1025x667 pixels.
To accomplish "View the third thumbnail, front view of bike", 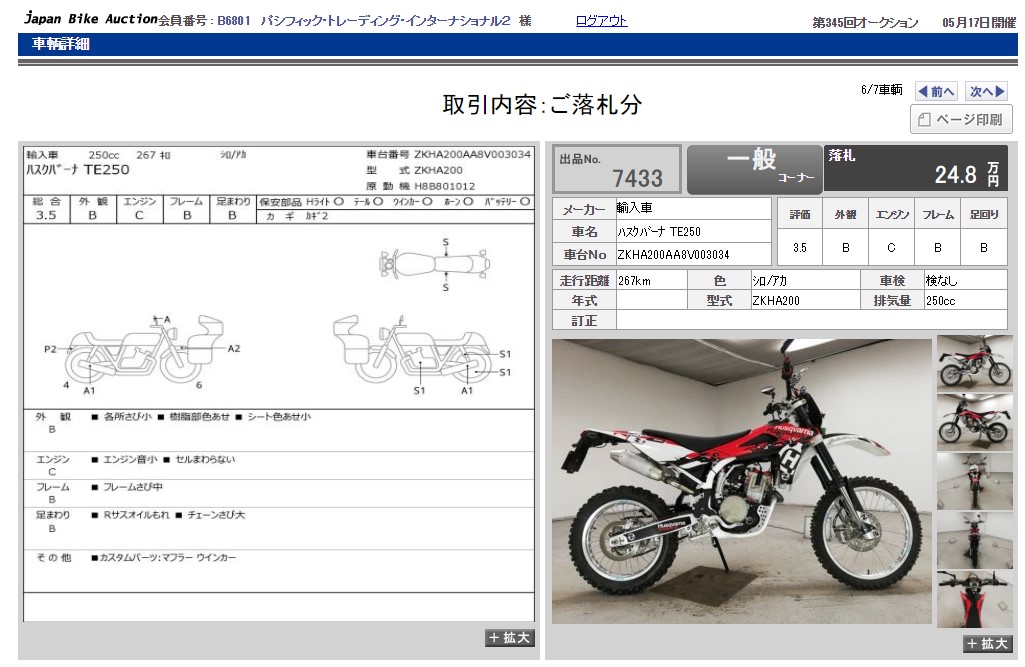I will (974, 481).
